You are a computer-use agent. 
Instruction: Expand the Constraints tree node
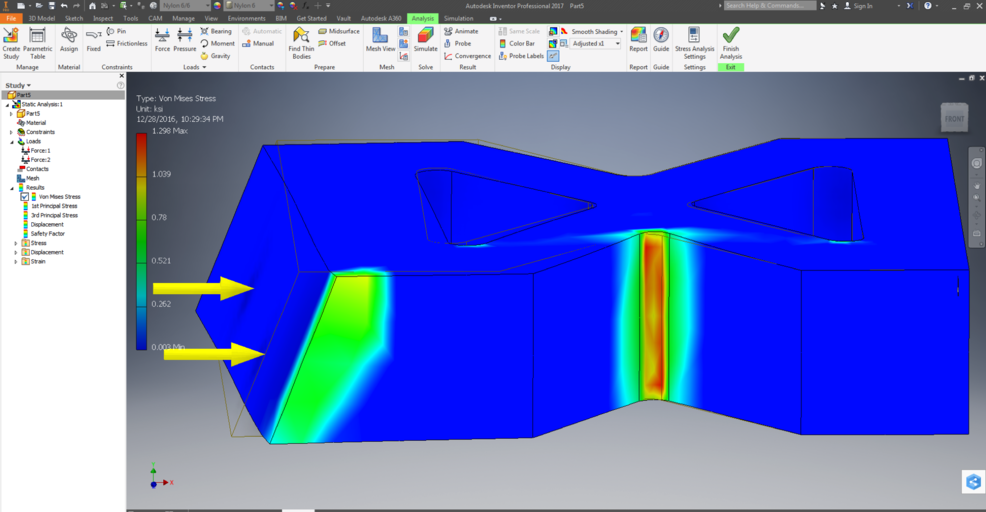pyautogui.click(x=12, y=132)
